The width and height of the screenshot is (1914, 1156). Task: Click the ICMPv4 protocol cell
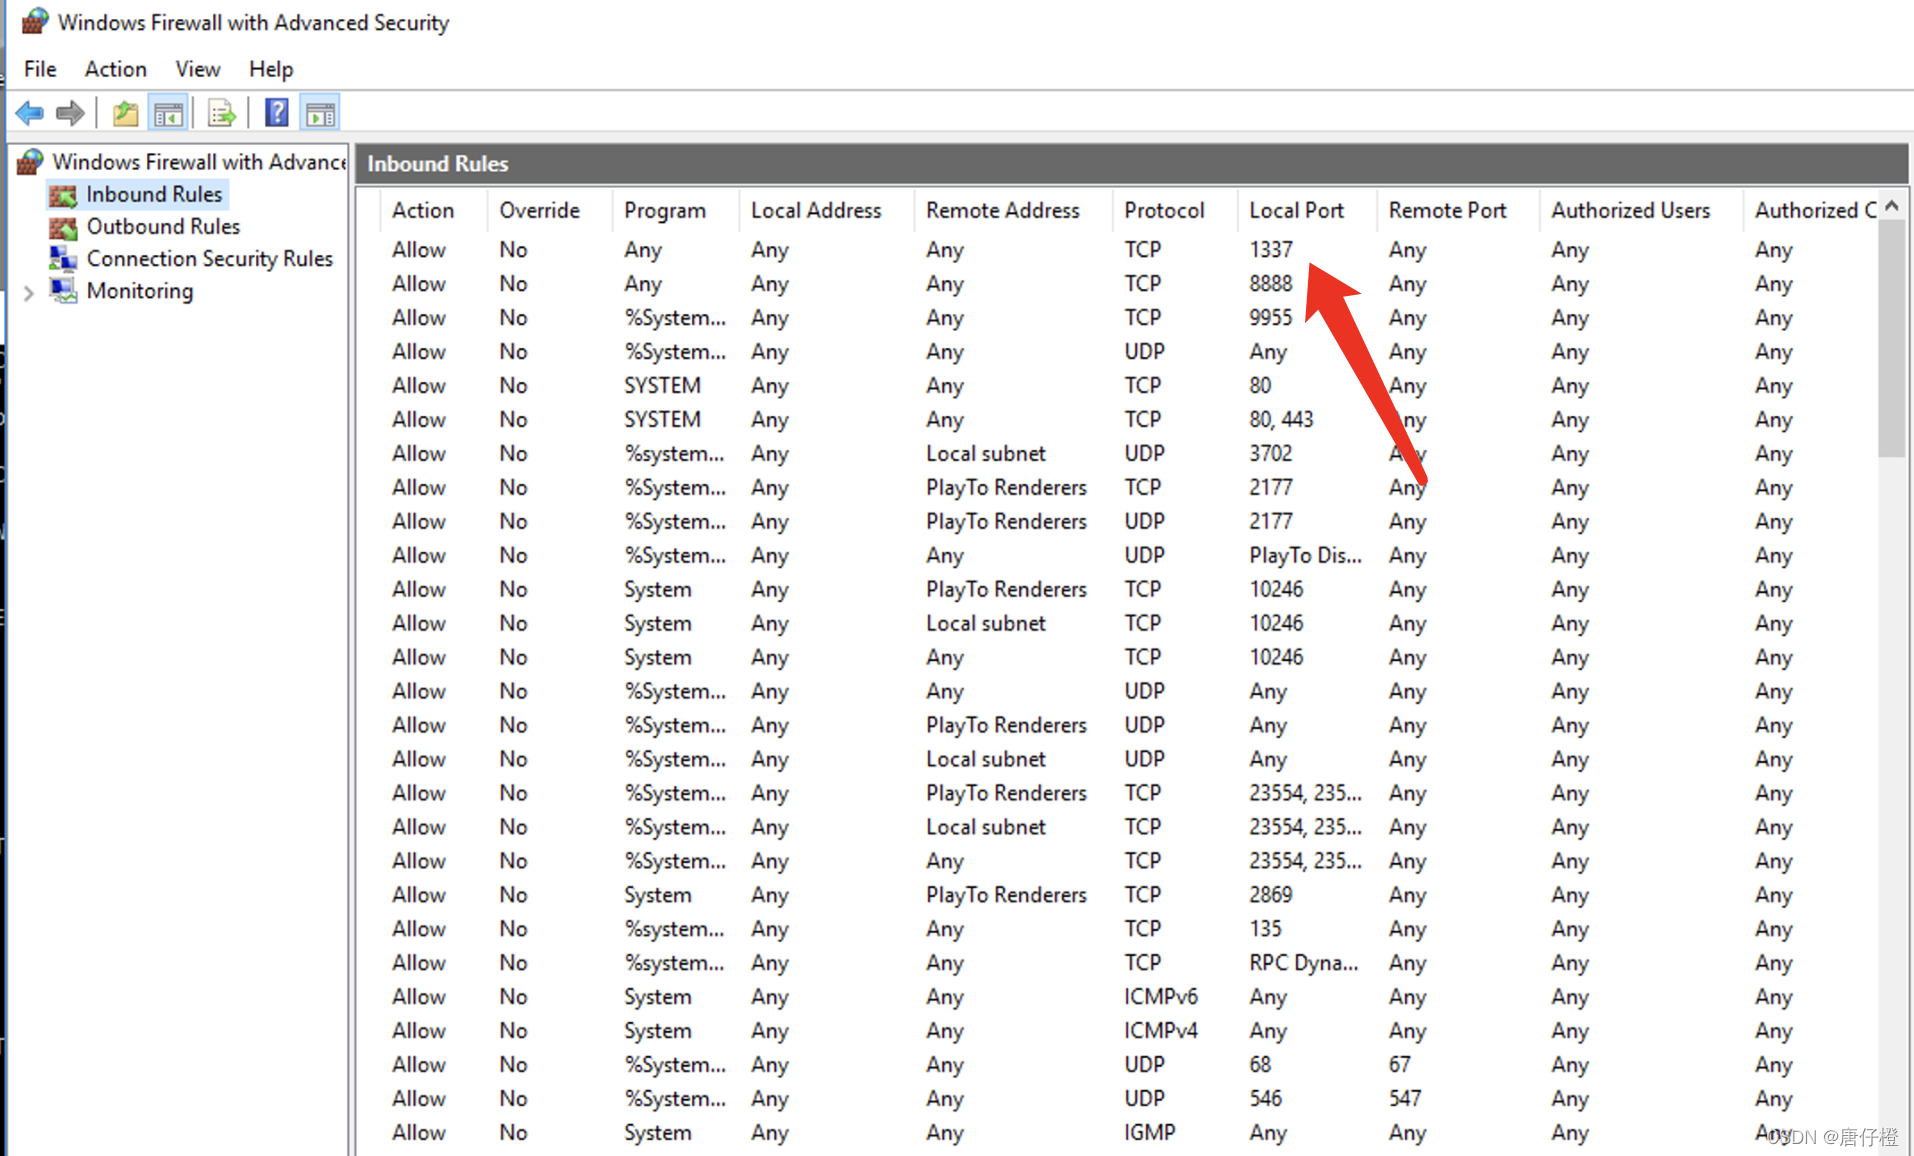1161,1031
